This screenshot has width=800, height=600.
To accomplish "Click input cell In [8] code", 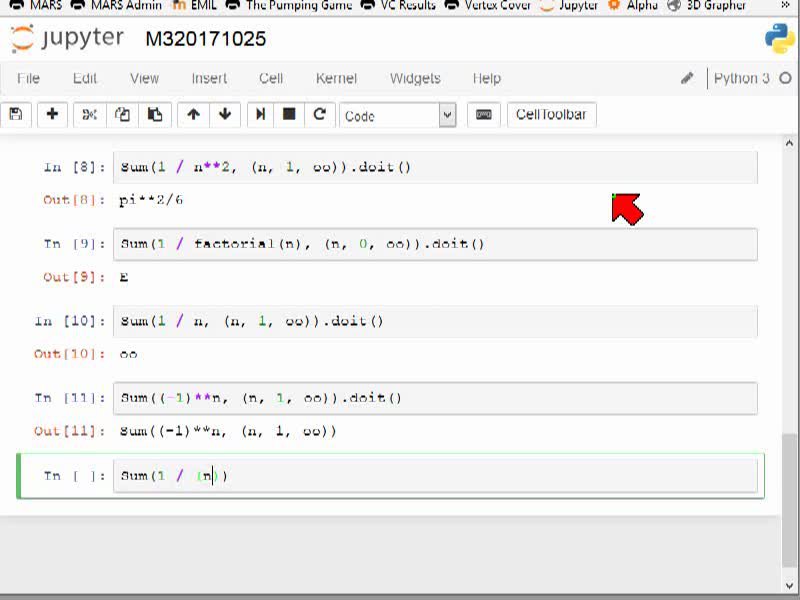I will (435, 167).
